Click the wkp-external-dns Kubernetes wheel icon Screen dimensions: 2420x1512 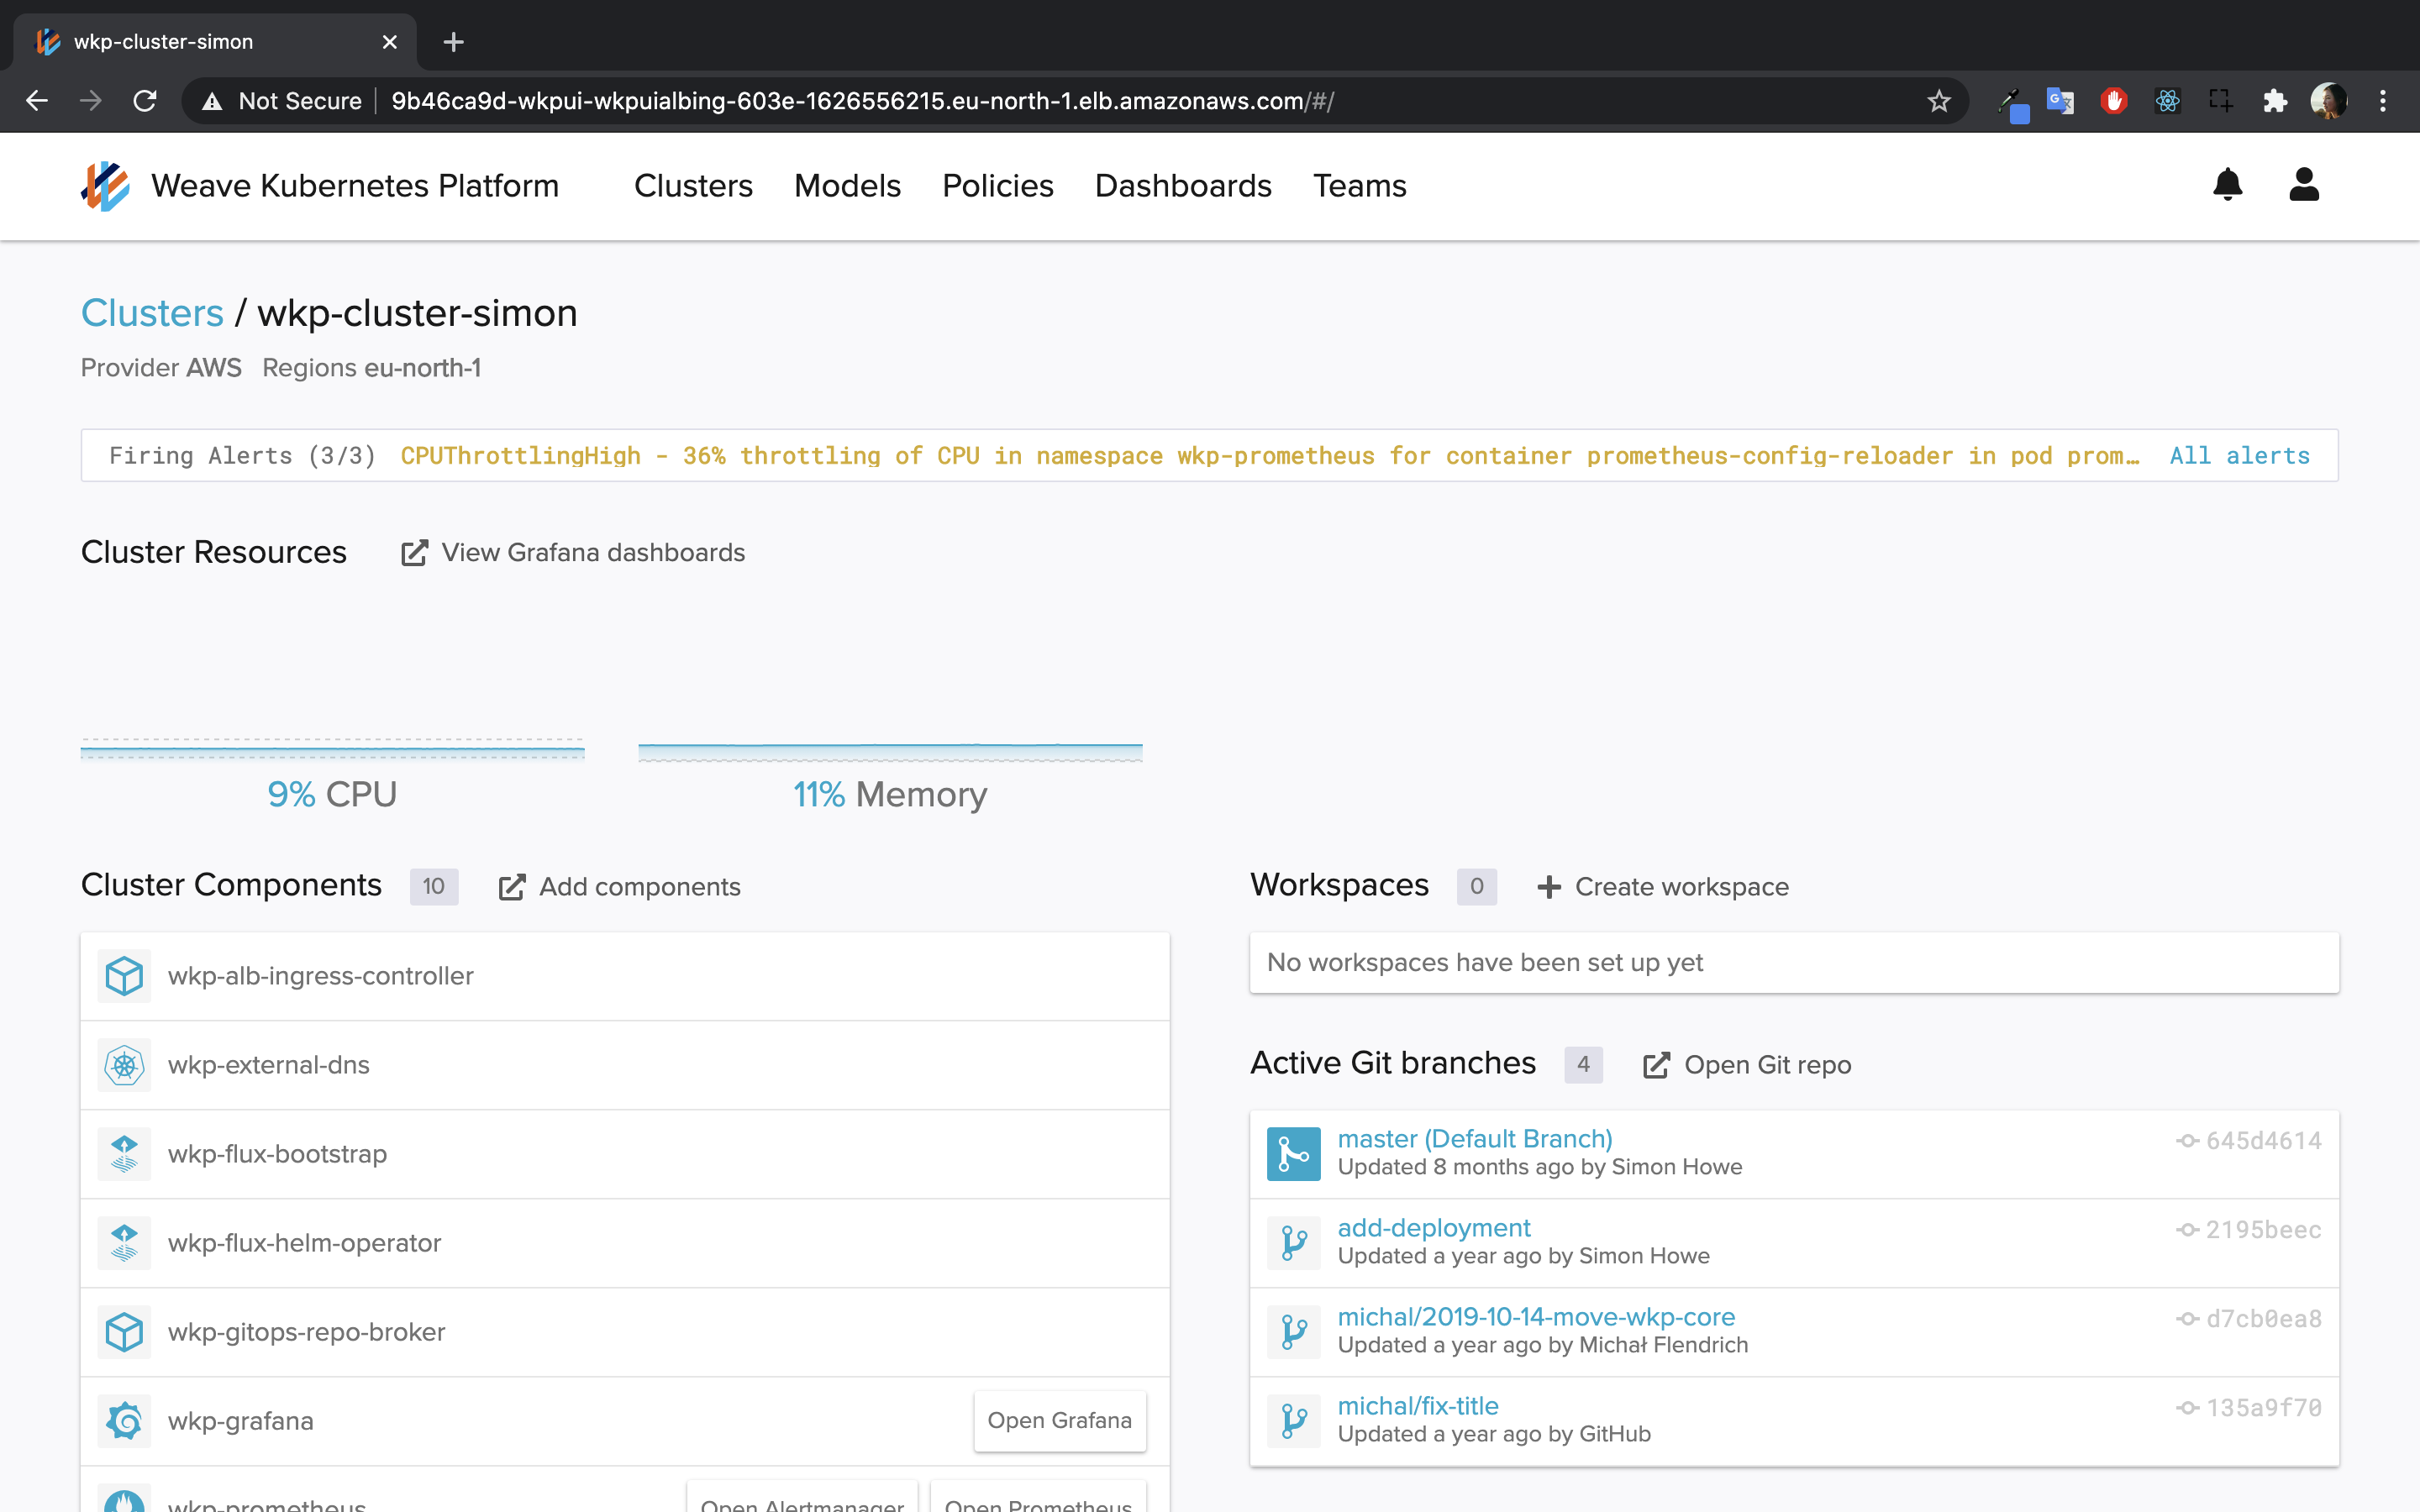click(x=124, y=1065)
